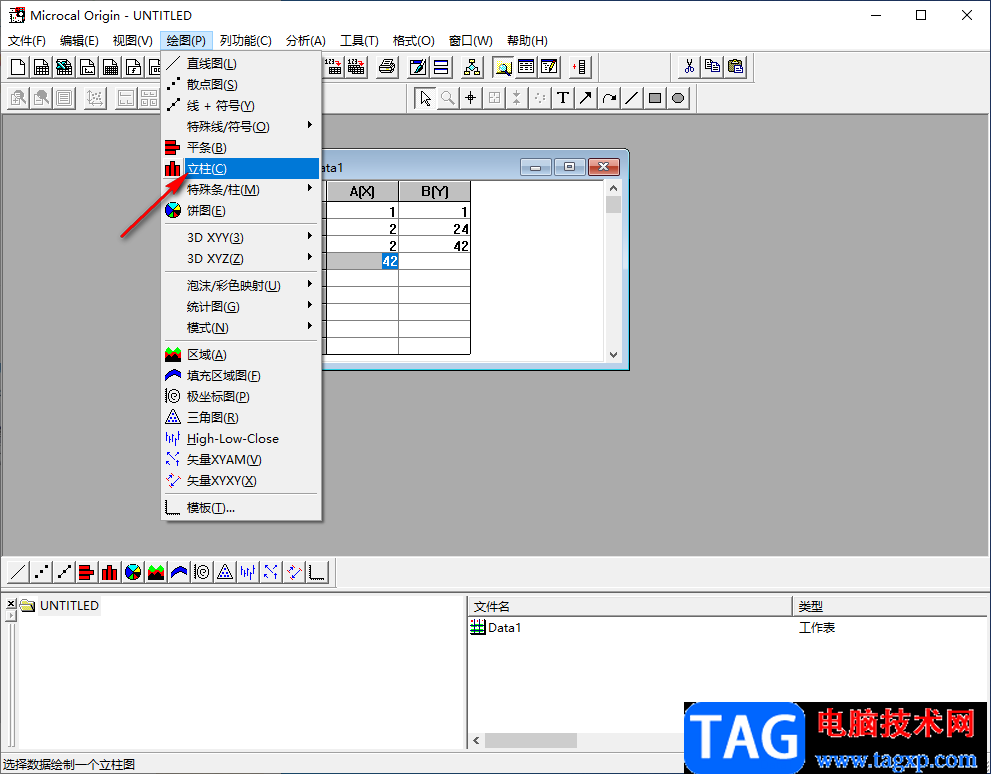Click the 文件名 column header
This screenshot has width=991, height=774.
click(629, 607)
